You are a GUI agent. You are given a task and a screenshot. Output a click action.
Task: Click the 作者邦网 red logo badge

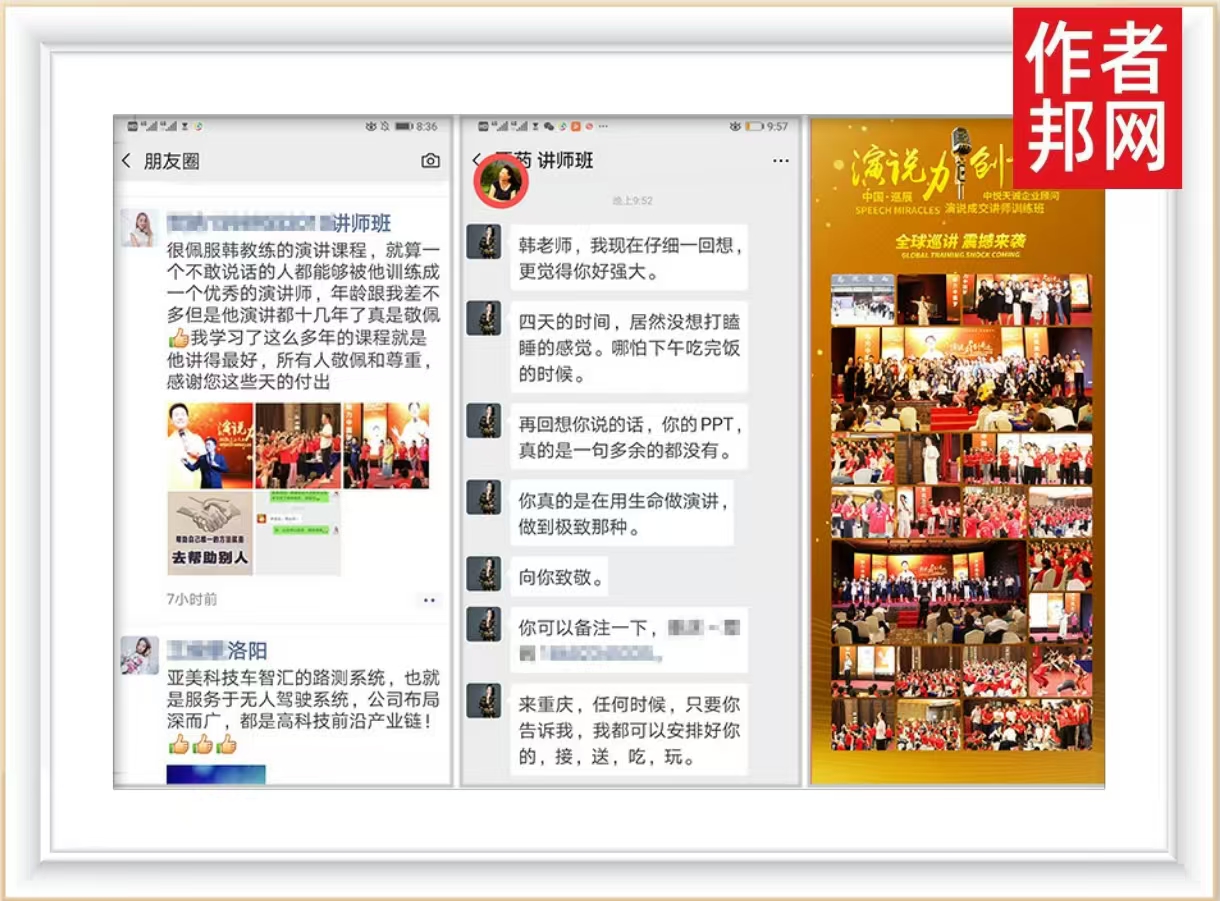point(1097,97)
